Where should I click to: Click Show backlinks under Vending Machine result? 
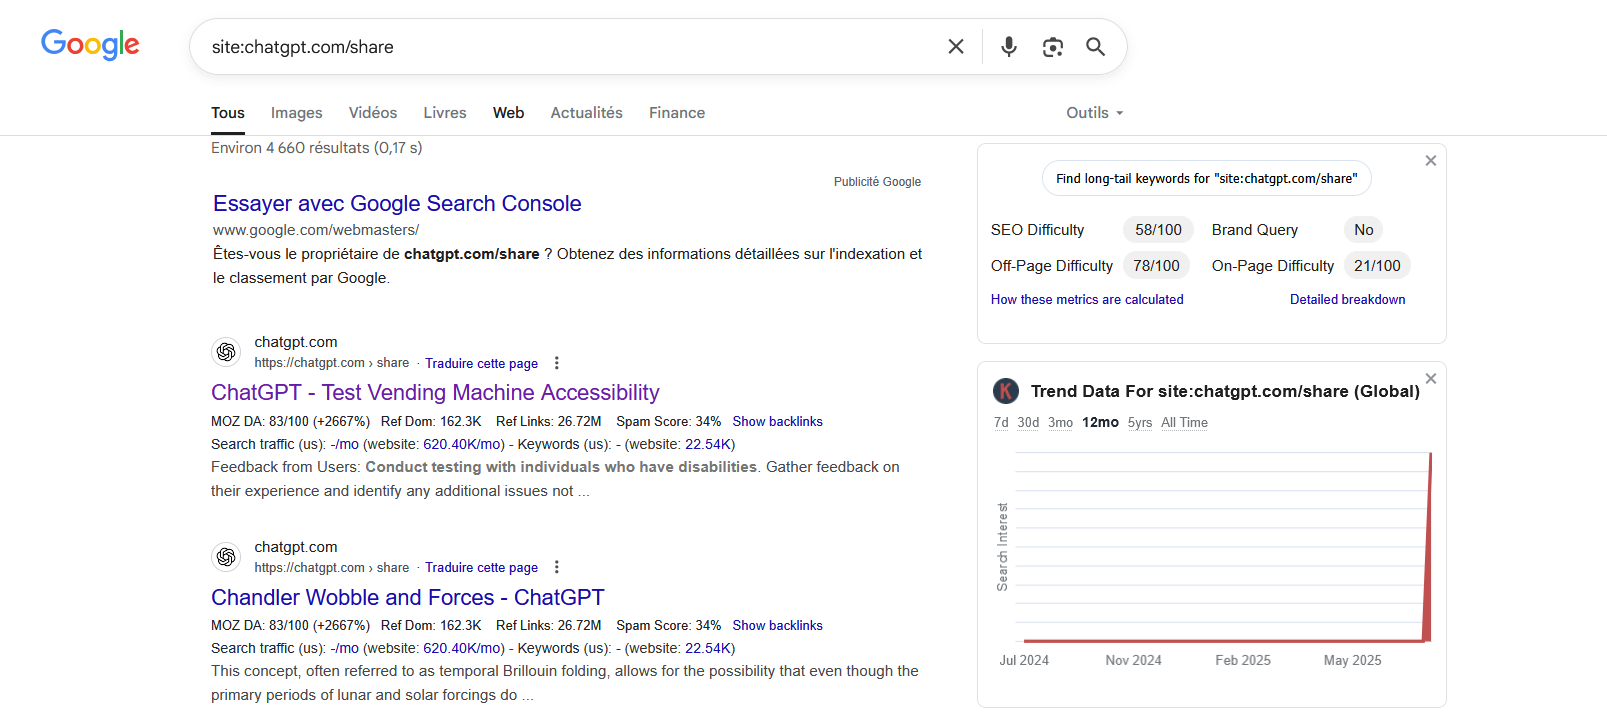click(778, 421)
